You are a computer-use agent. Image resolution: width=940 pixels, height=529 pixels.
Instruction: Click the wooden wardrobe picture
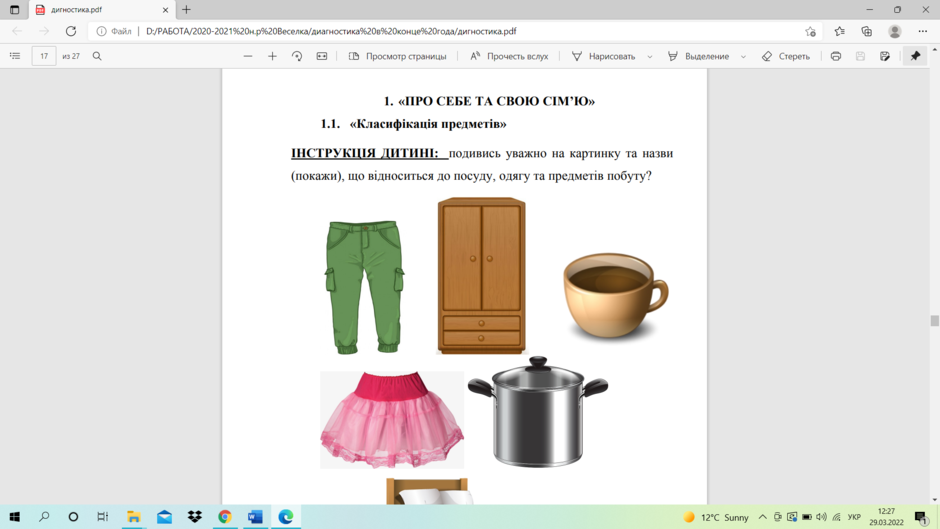482,276
